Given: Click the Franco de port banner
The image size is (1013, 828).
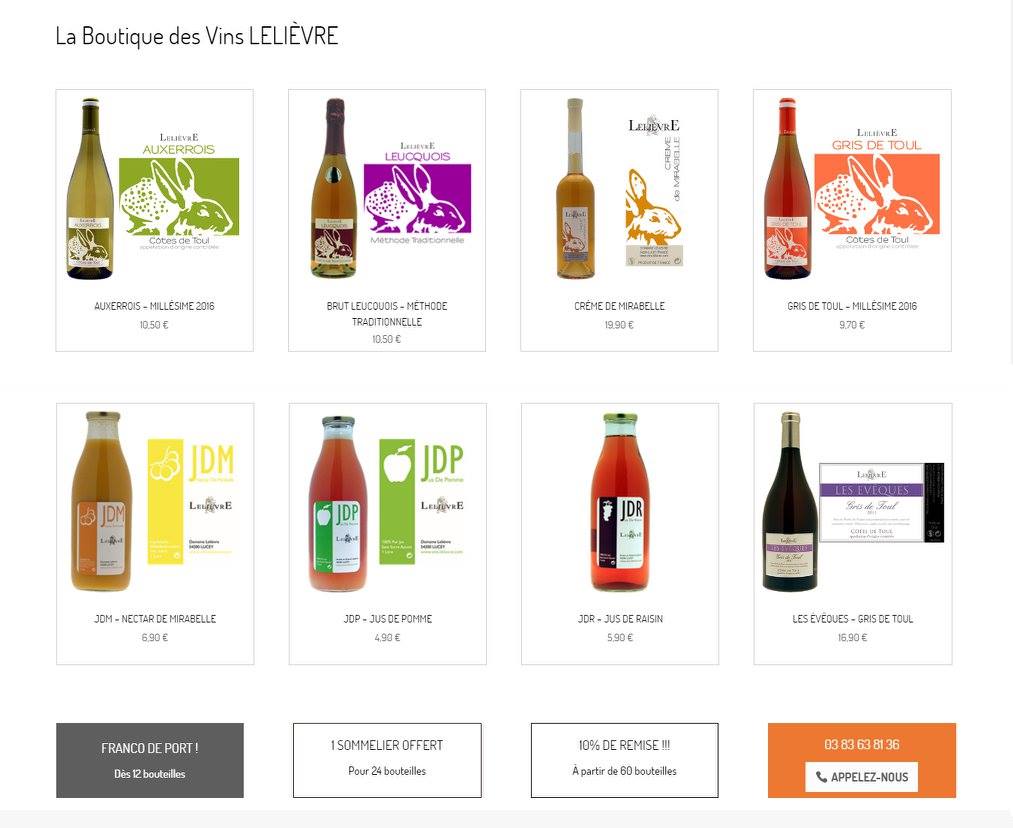Looking at the screenshot, I should pos(150,760).
